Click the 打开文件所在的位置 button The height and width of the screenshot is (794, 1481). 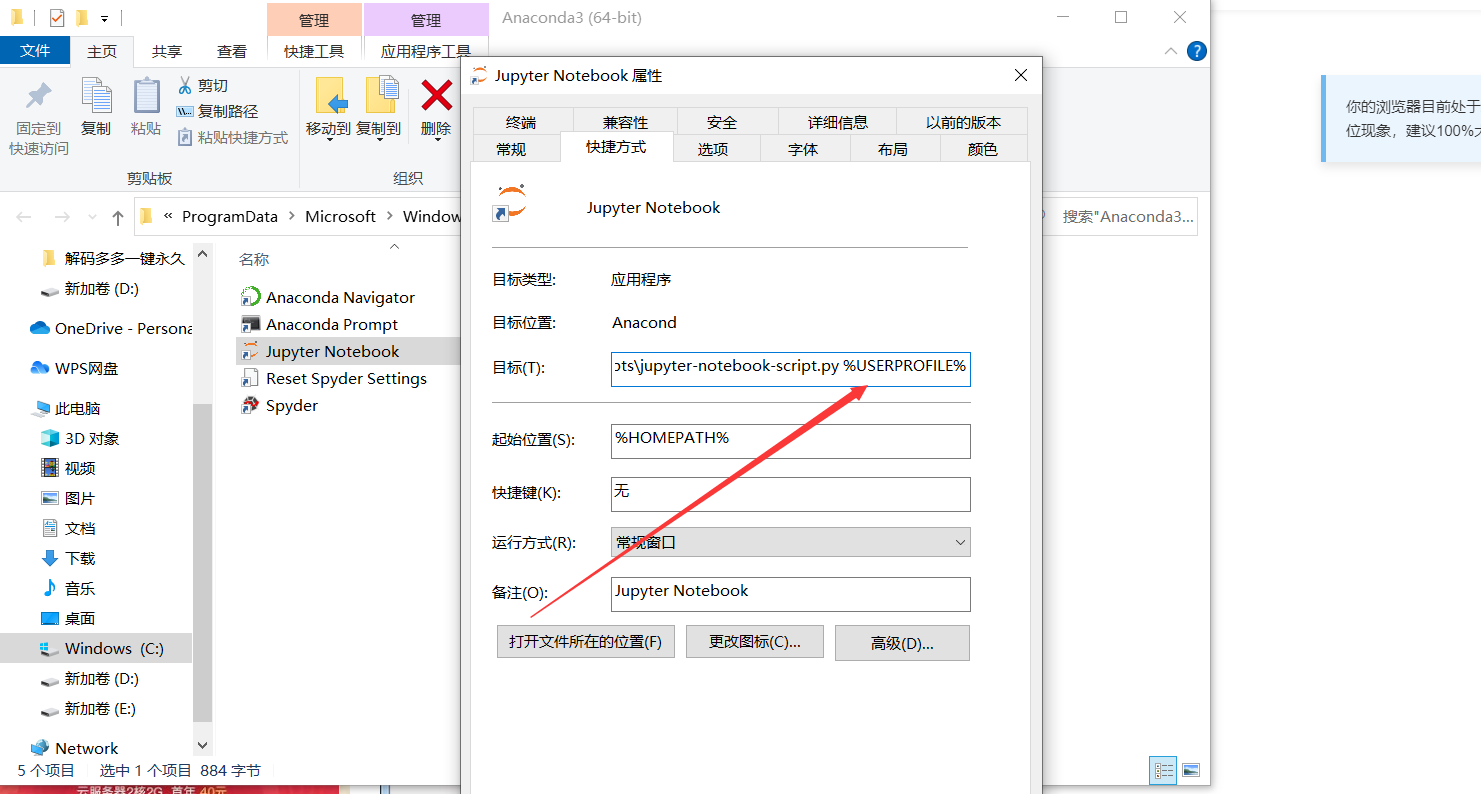[585, 641]
